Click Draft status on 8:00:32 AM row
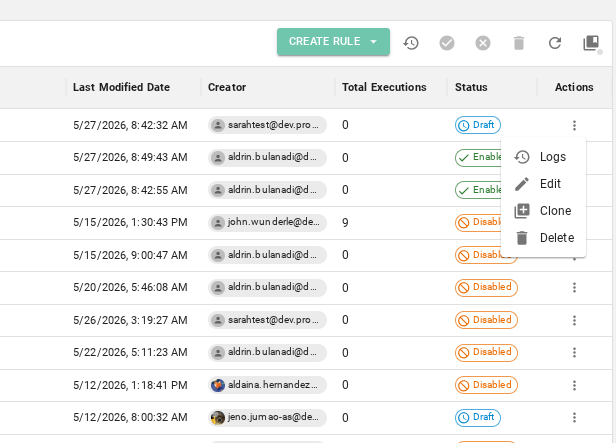The image size is (616, 443). 478,417
